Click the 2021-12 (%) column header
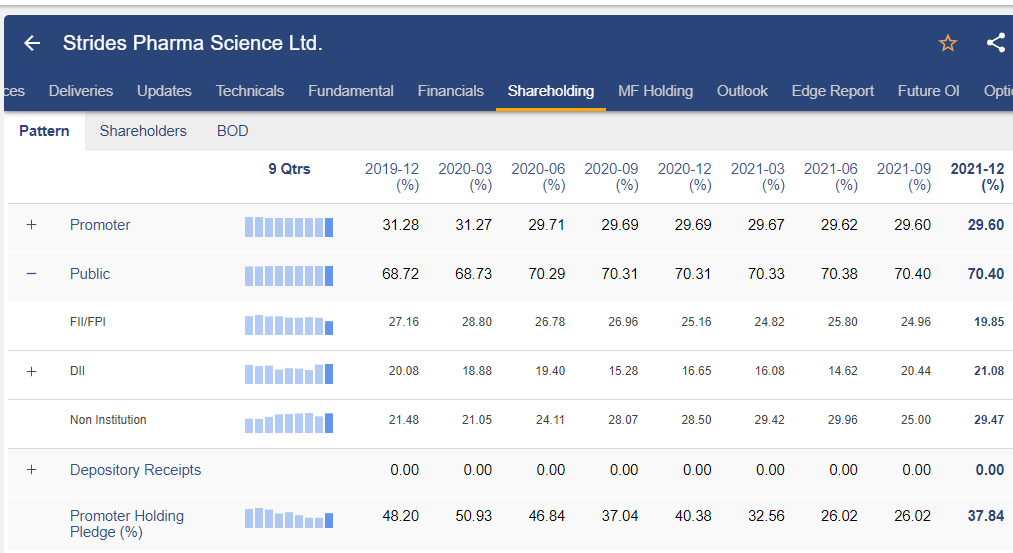The height and width of the screenshot is (553, 1013). [x=977, y=177]
